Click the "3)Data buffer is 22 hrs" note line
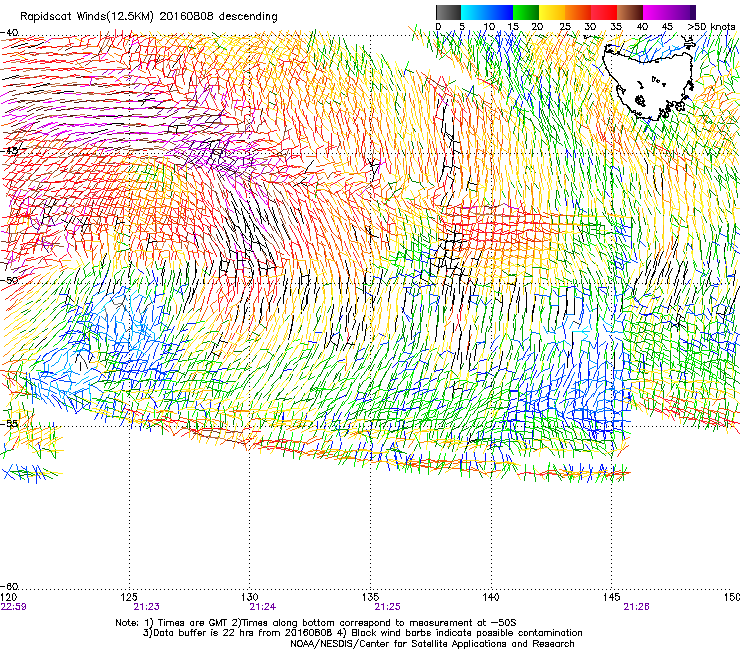 coord(362,633)
